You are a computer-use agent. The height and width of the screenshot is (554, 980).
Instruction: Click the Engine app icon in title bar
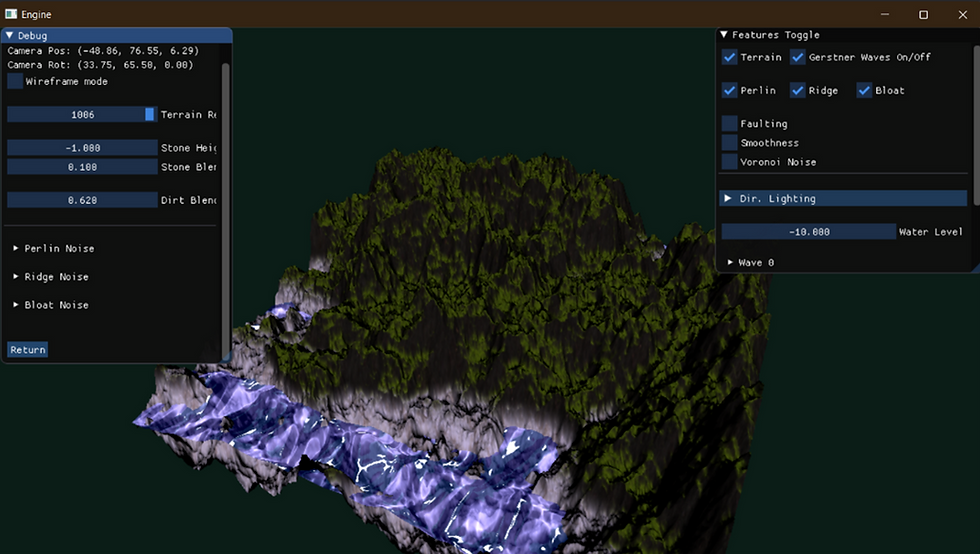click(x=11, y=14)
